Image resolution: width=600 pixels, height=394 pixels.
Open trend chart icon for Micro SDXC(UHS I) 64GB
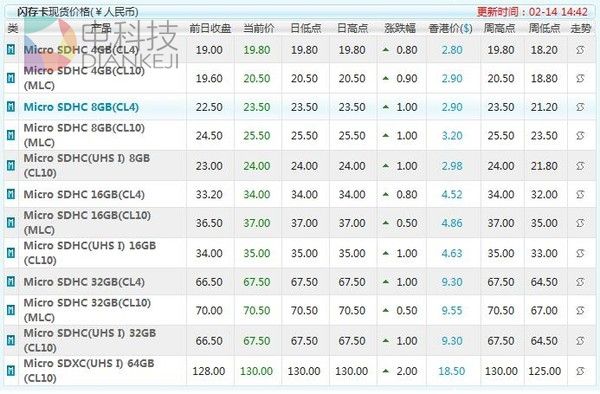tap(580, 371)
